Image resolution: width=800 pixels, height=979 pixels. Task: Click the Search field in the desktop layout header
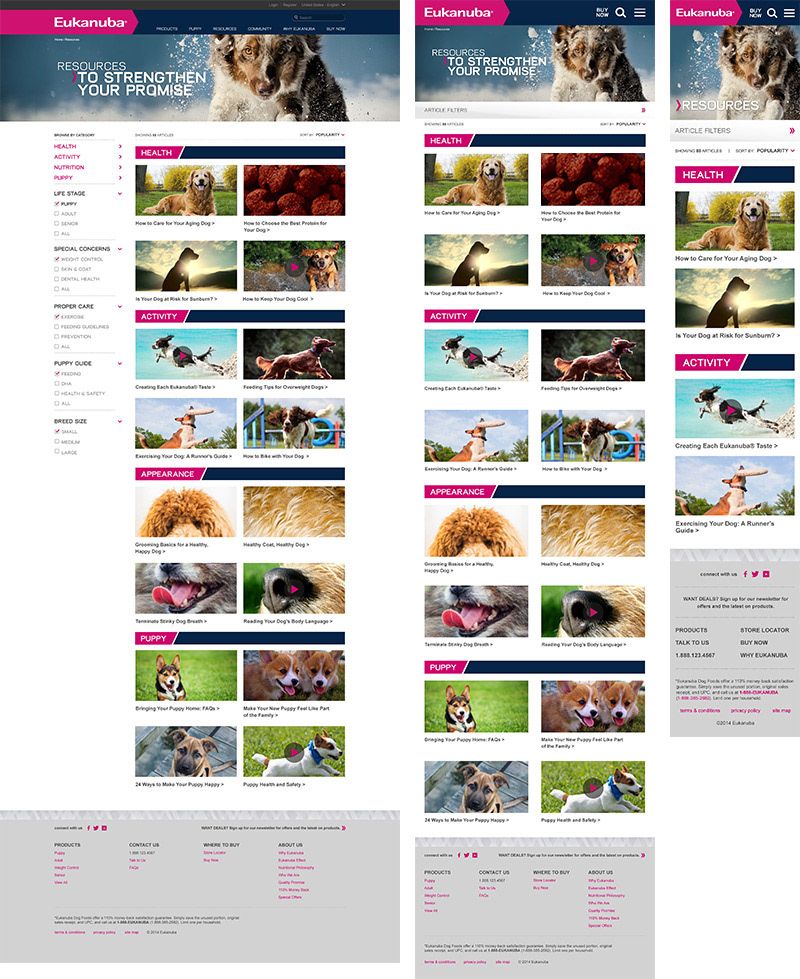(x=319, y=17)
